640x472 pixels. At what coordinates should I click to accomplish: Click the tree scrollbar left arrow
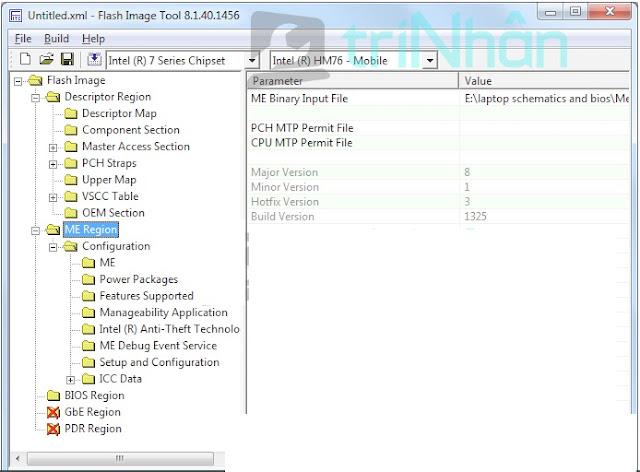(x=18, y=458)
